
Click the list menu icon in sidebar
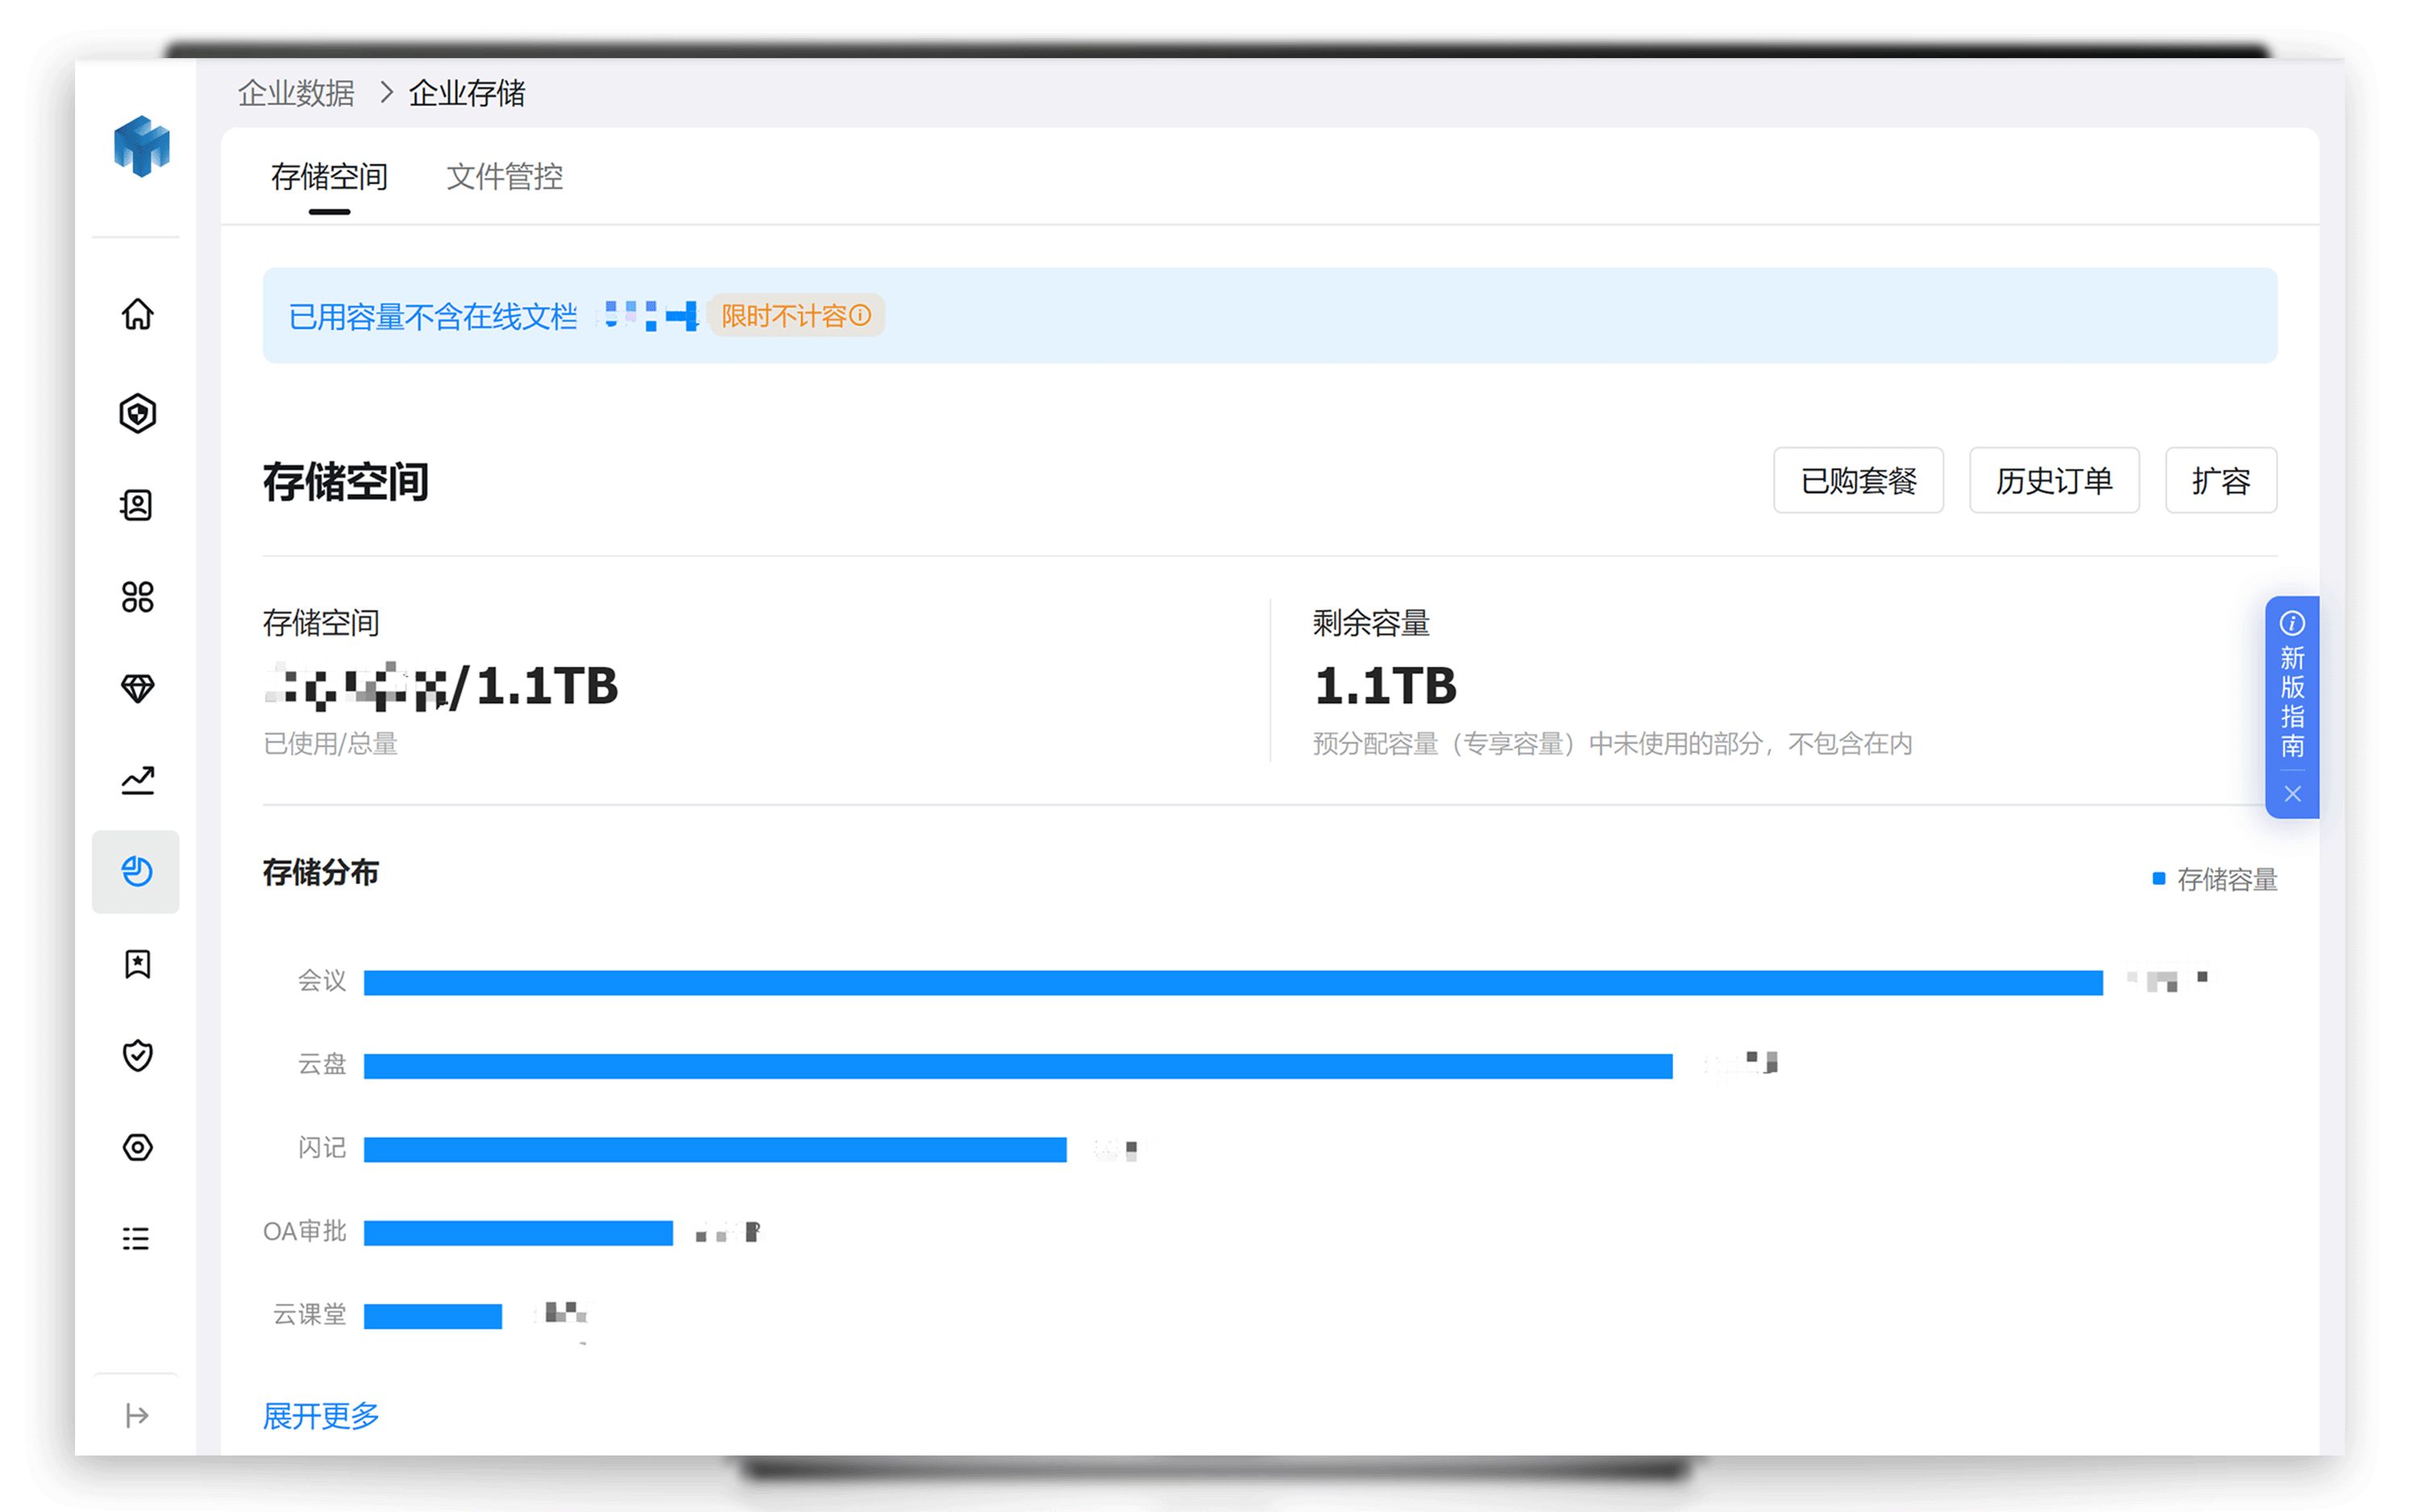click(x=137, y=1239)
